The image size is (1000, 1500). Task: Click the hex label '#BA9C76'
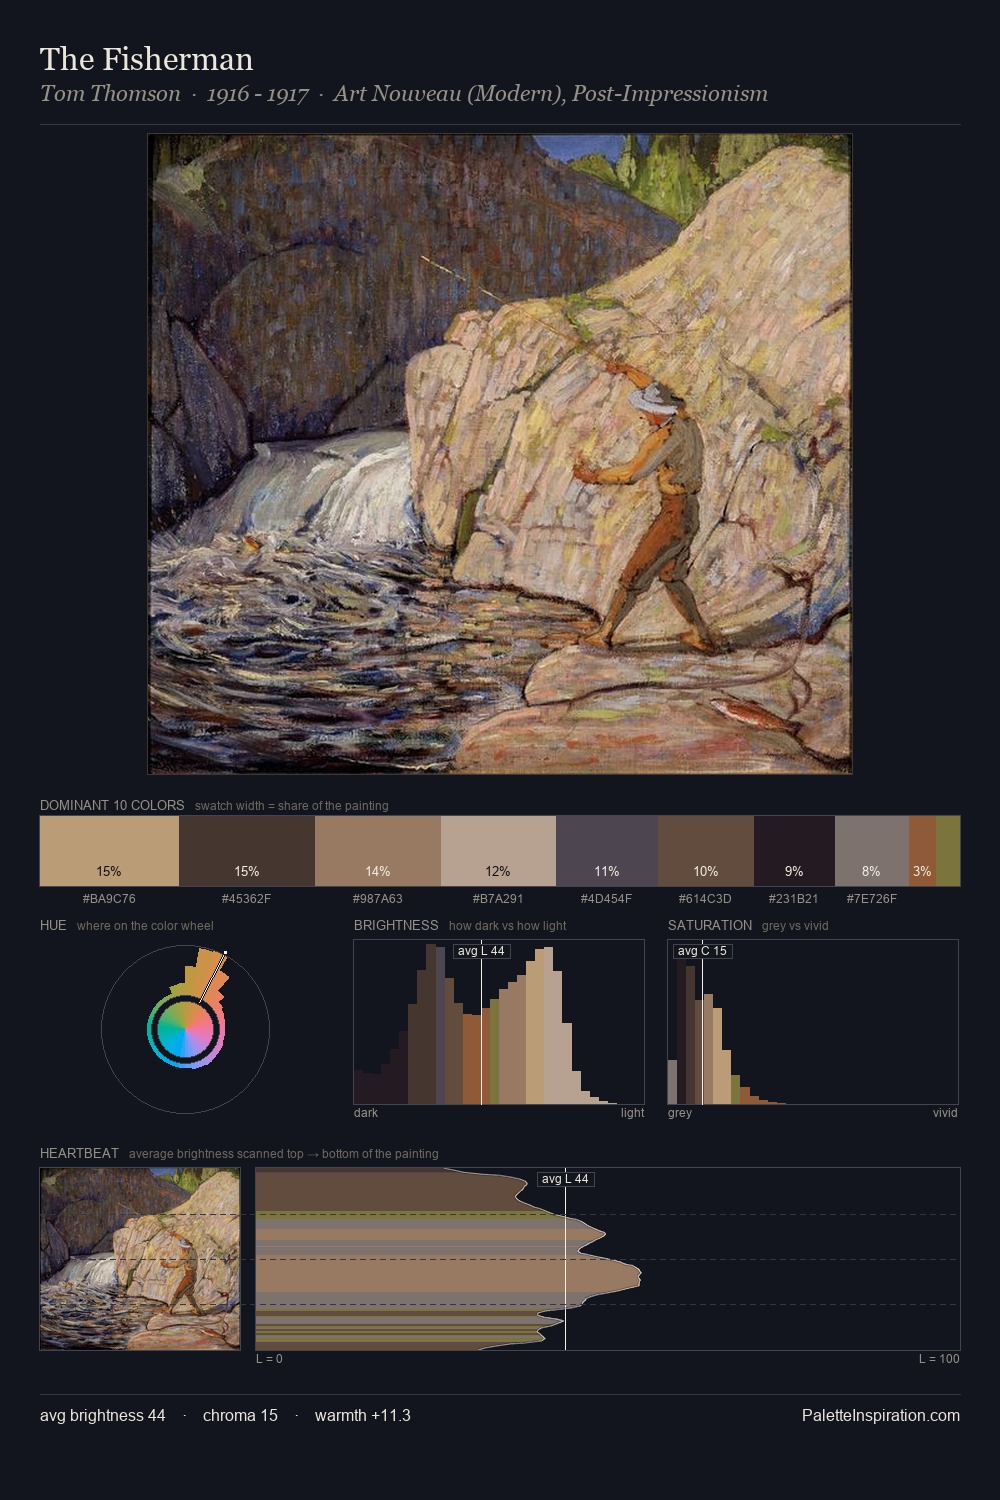point(109,899)
